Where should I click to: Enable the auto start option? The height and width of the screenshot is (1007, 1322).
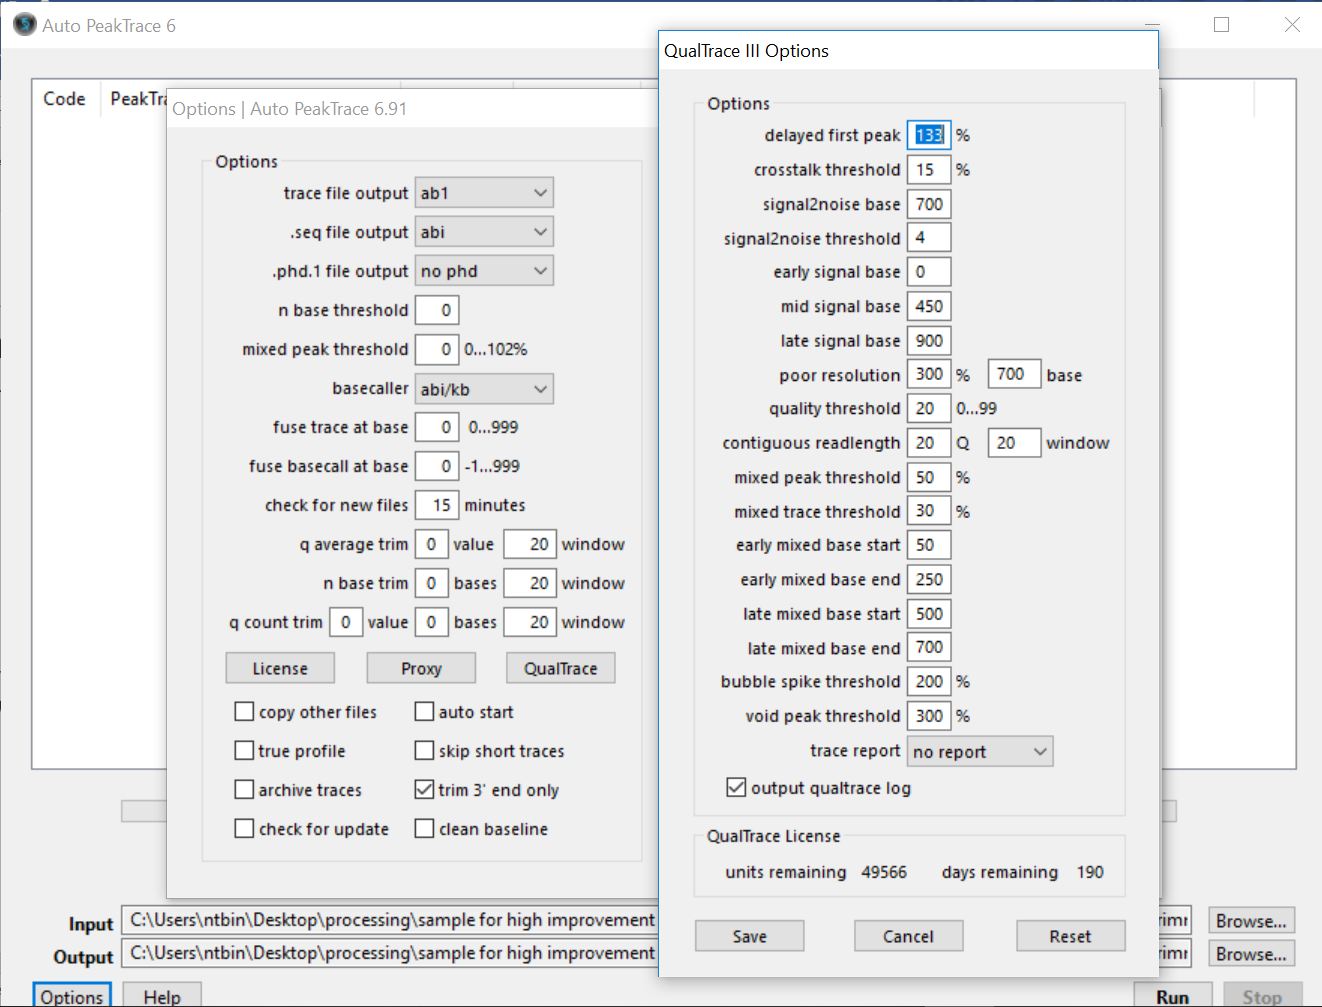(x=424, y=712)
